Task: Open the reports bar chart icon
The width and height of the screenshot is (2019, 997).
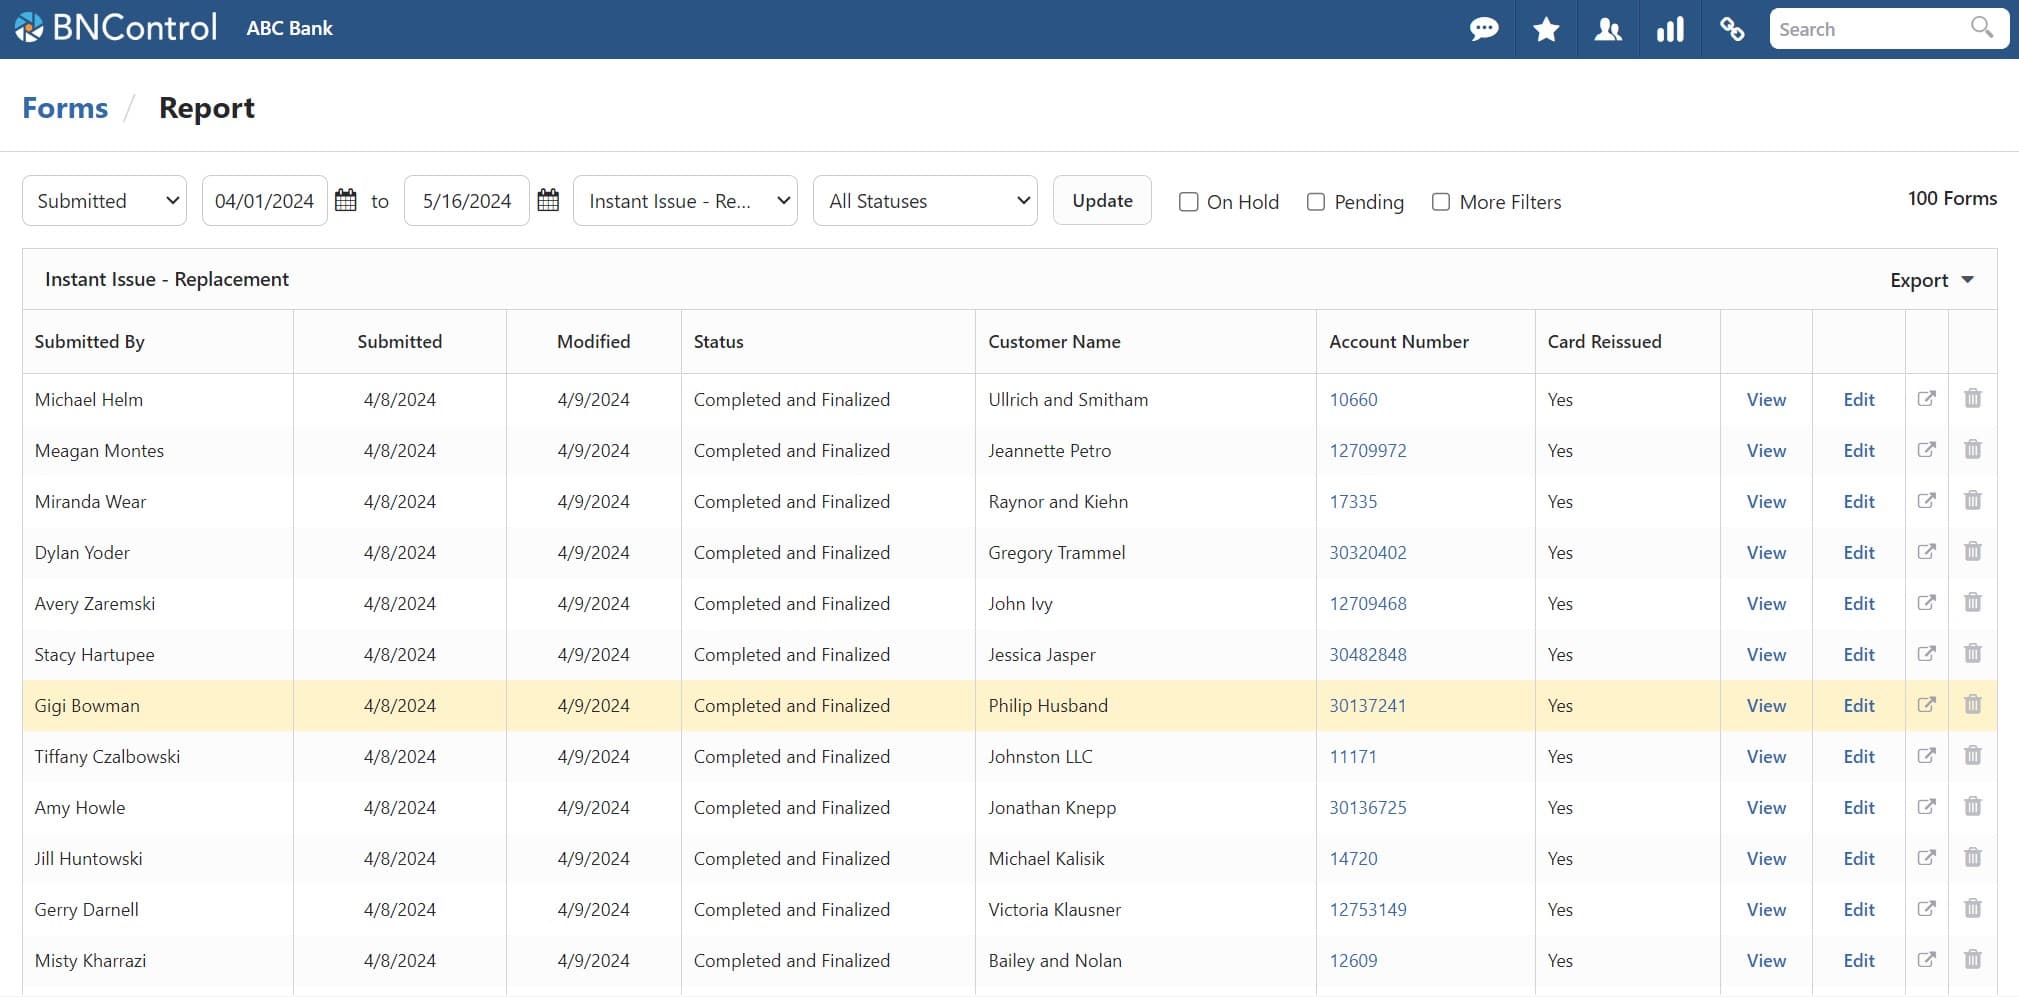Action: [x=1670, y=29]
